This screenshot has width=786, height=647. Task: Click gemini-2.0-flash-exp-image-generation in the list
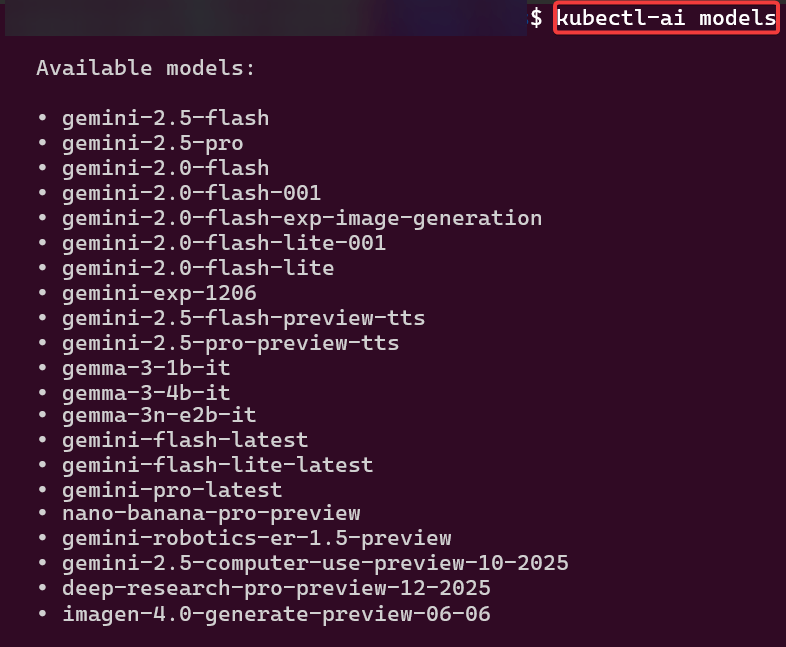301,218
